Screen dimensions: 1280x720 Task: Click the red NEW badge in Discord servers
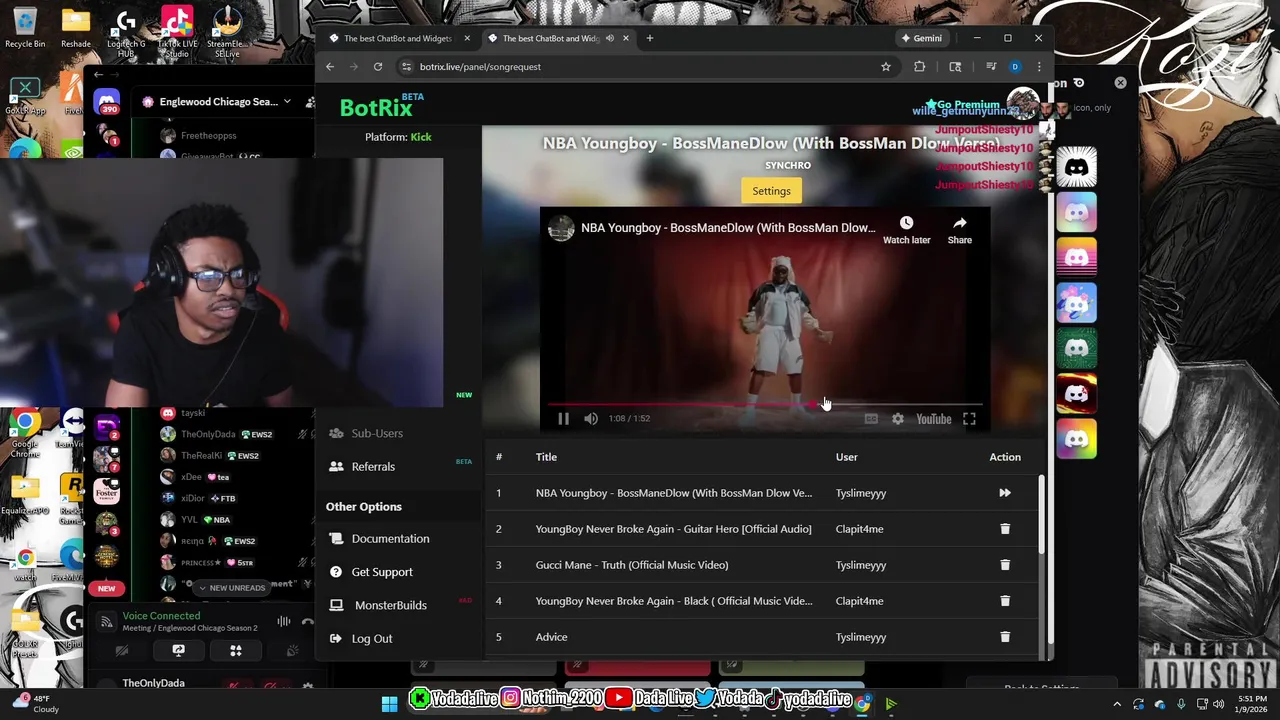106,588
